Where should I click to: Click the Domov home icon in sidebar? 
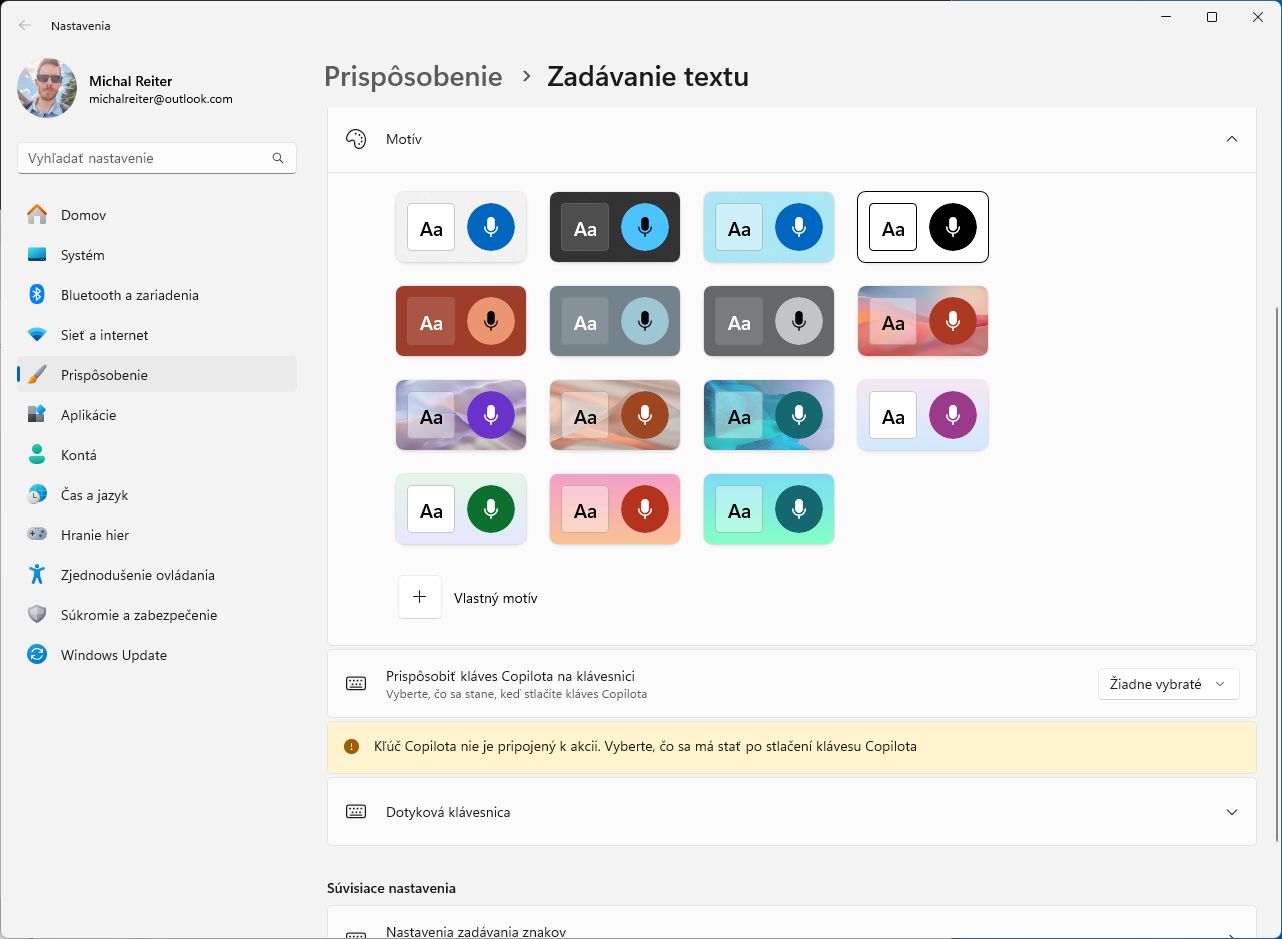pyautogui.click(x=37, y=215)
